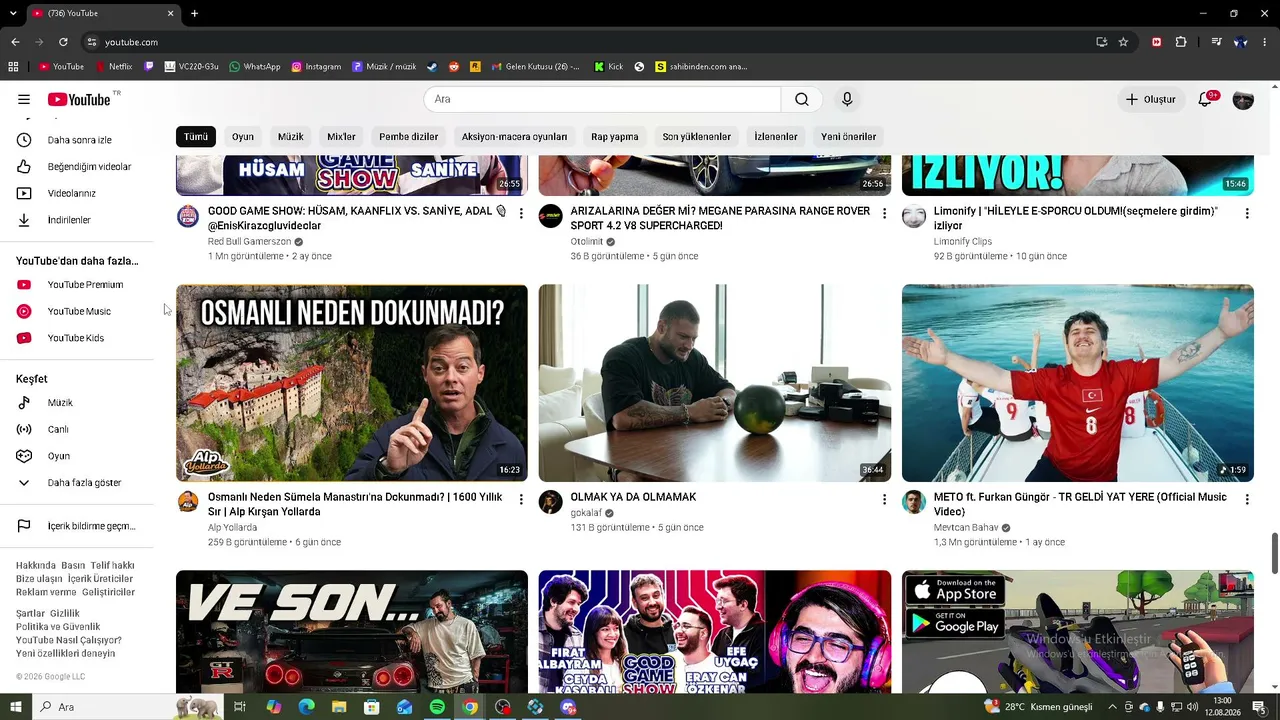Image resolution: width=1280 pixels, height=720 pixels.
Task: Click the Otolimit channel avatar
Action: (x=551, y=216)
